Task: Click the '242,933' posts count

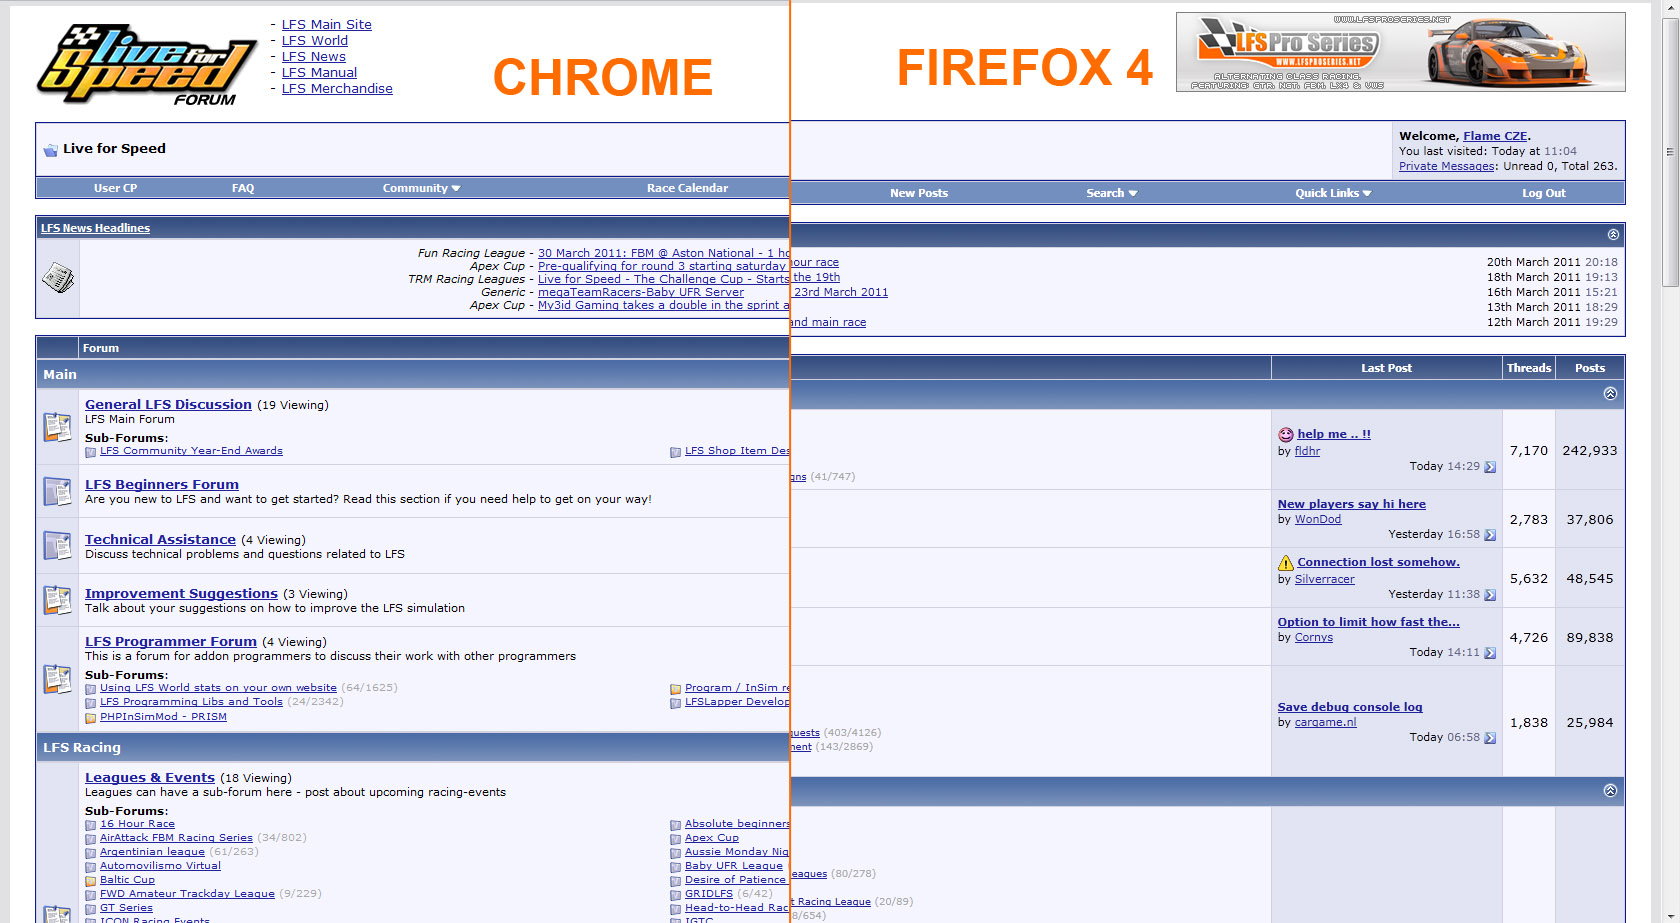Action: (x=1590, y=451)
